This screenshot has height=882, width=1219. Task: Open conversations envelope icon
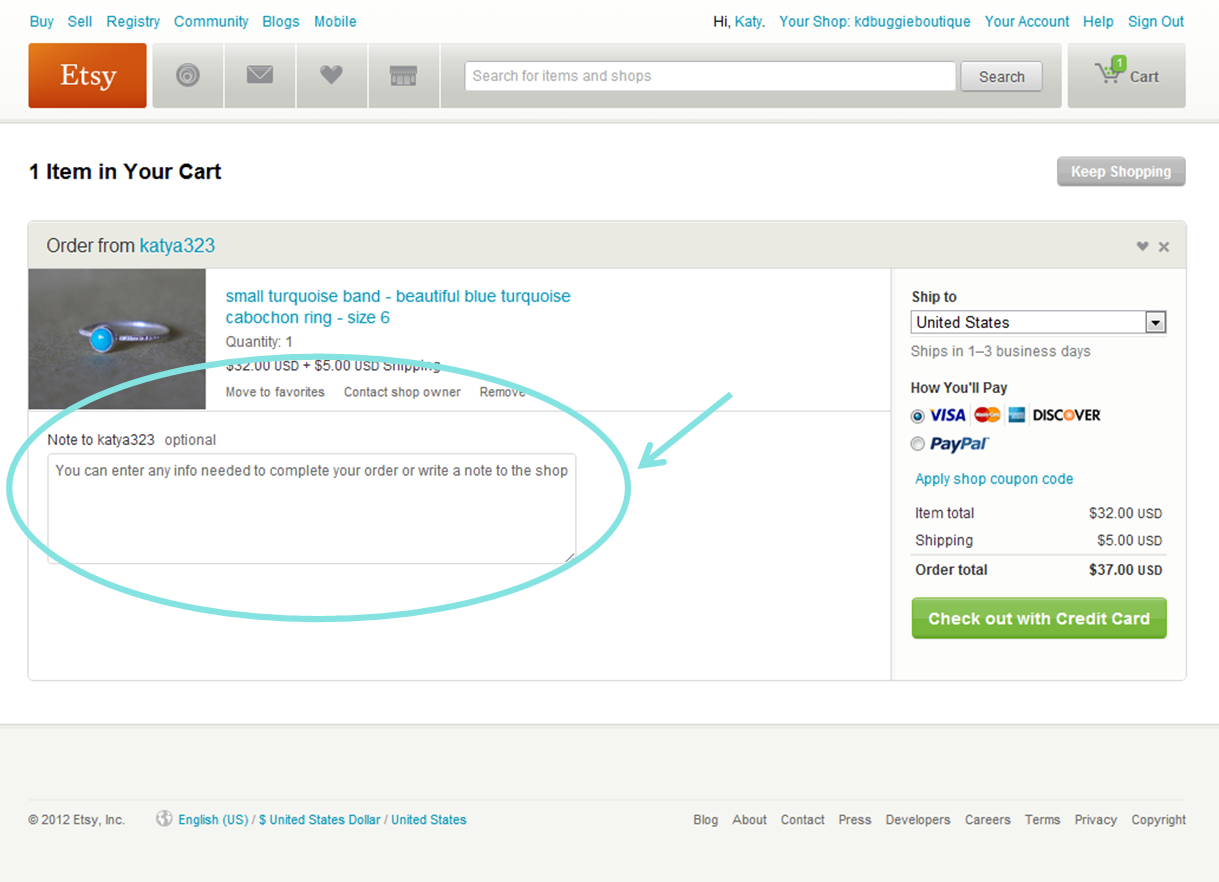pyautogui.click(x=260, y=76)
